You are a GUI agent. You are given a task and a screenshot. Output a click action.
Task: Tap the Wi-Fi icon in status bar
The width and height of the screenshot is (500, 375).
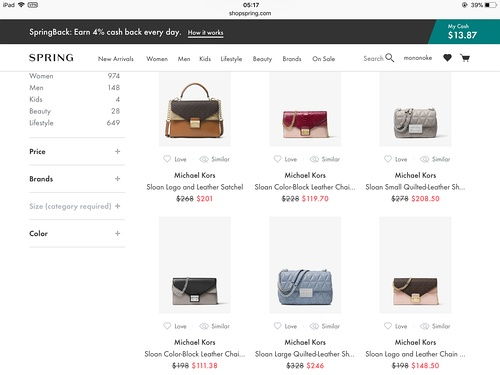(21, 5)
